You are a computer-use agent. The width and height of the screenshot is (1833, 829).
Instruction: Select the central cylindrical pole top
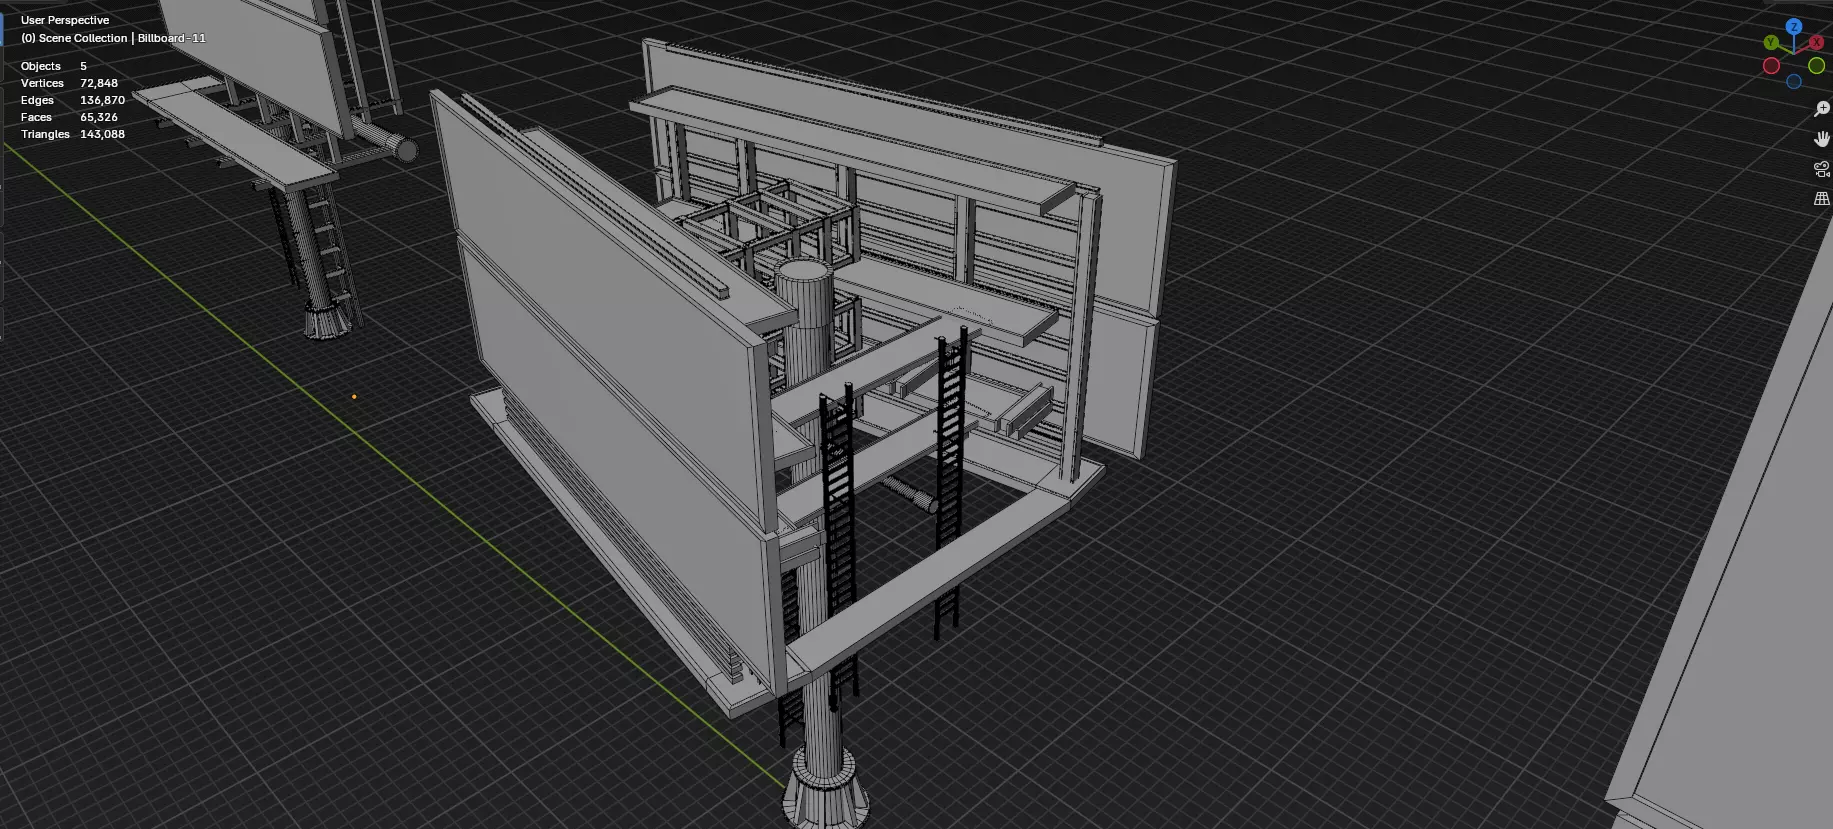pos(804,272)
